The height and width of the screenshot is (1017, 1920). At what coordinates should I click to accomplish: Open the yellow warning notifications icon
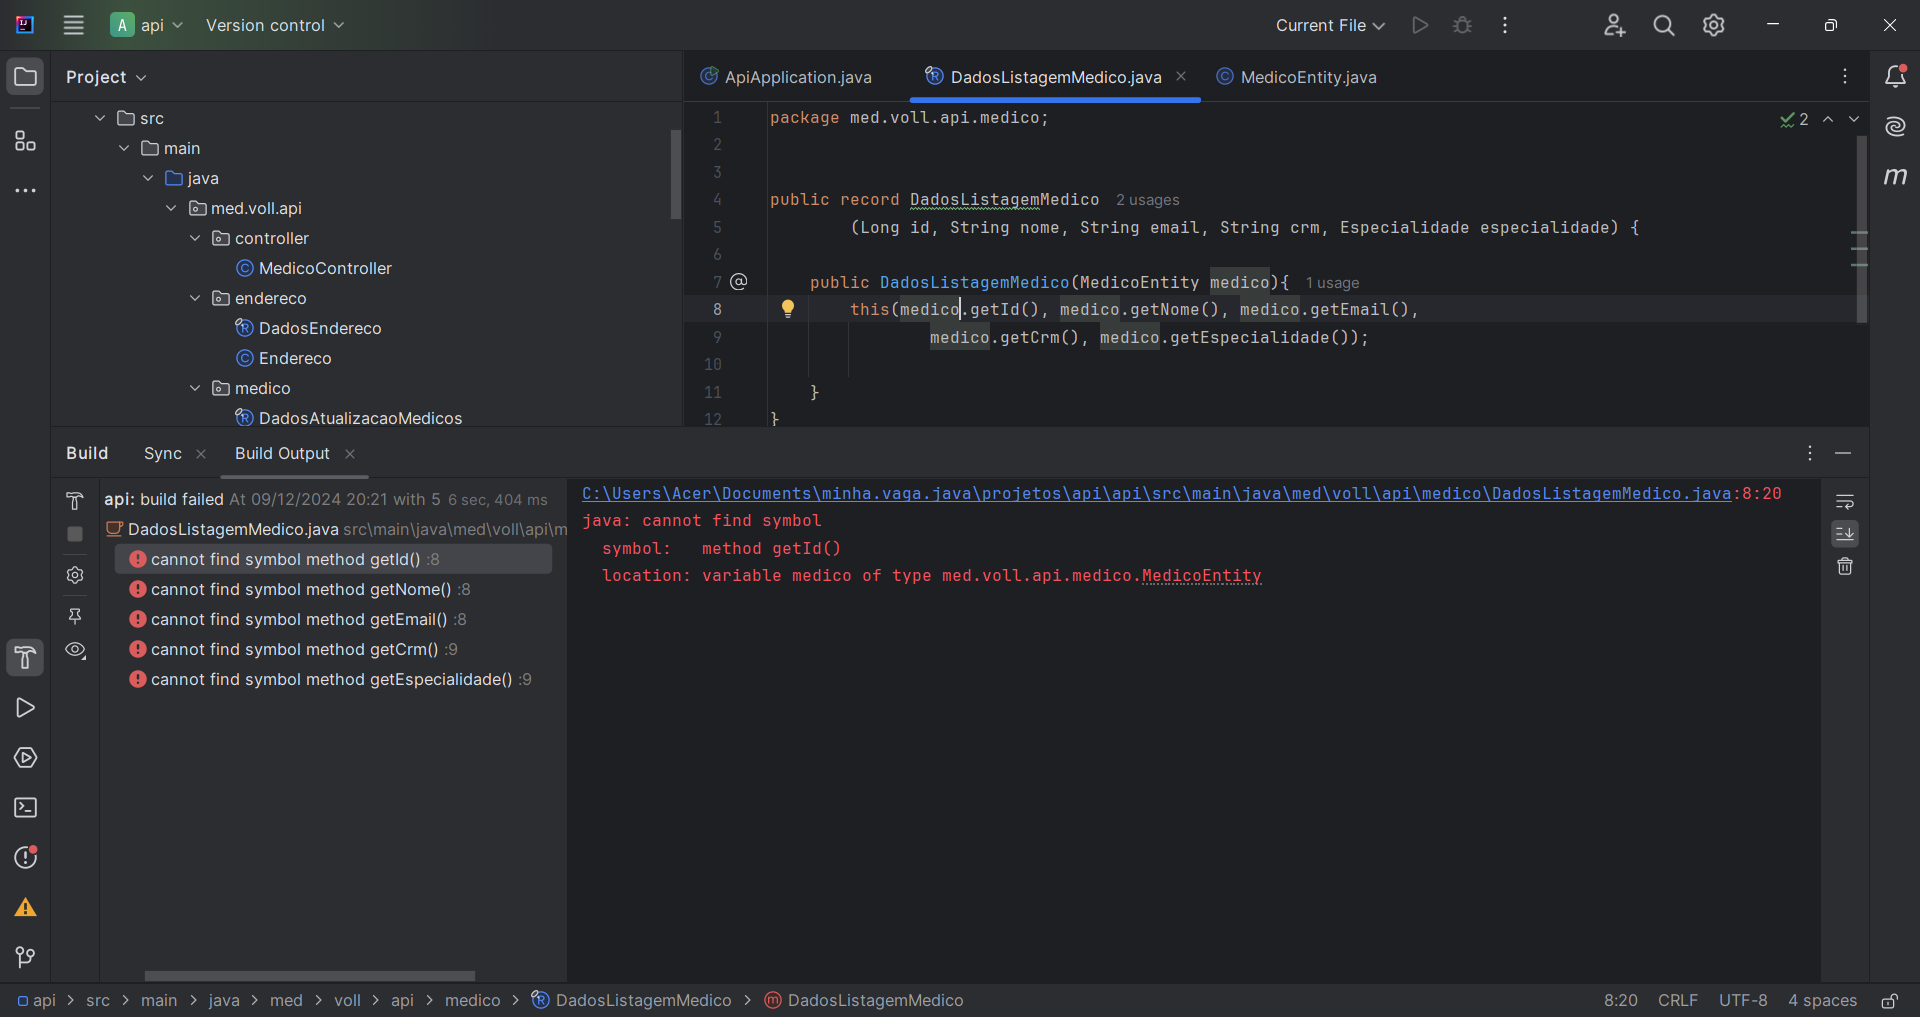[25, 908]
